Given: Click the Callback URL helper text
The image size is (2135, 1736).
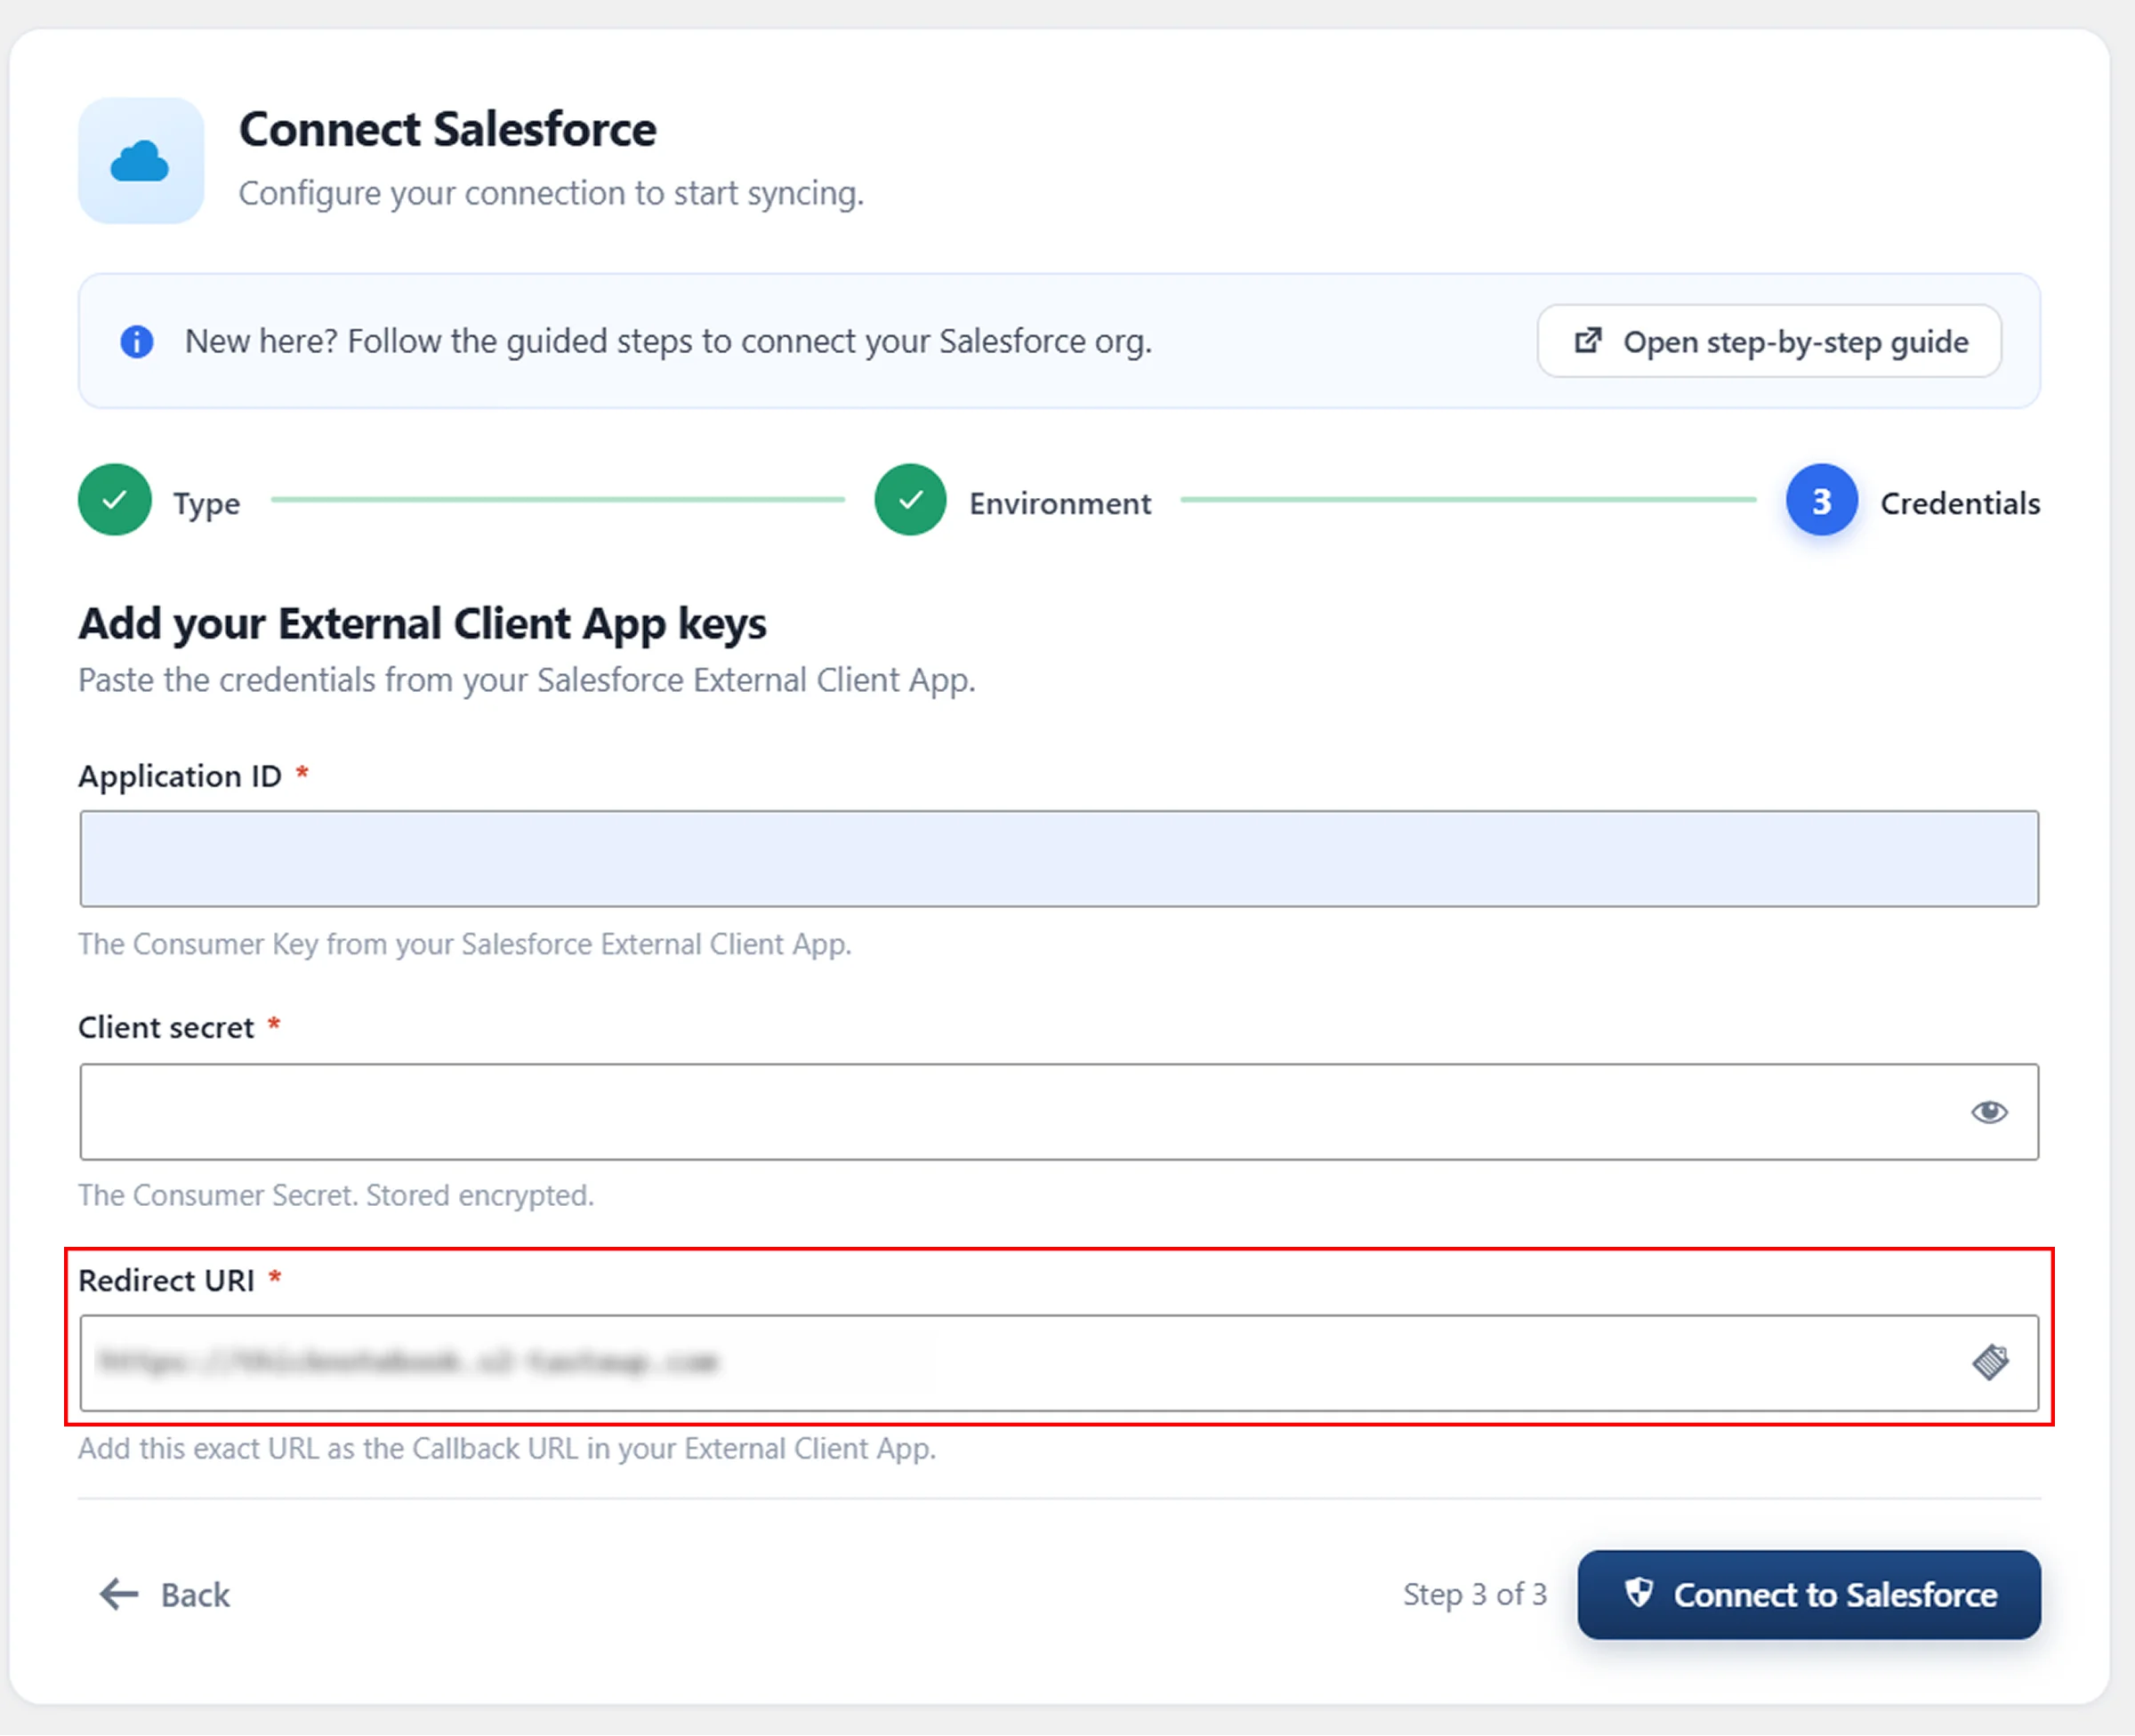Looking at the screenshot, I should (x=507, y=1448).
